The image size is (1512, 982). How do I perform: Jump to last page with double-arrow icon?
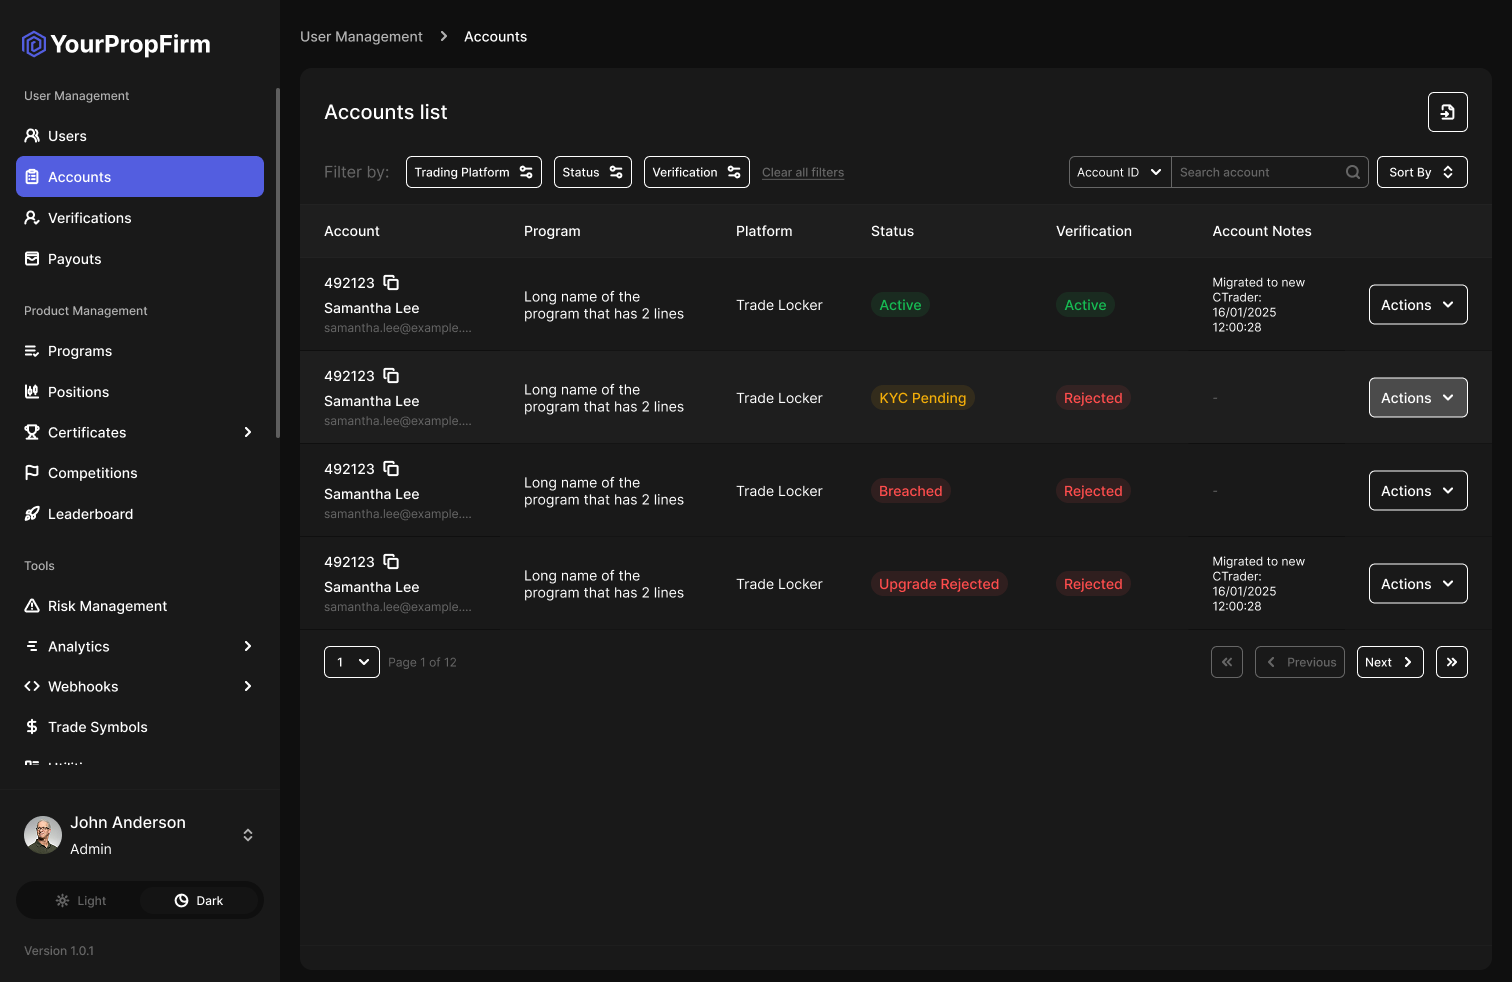click(x=1451, y=662)
